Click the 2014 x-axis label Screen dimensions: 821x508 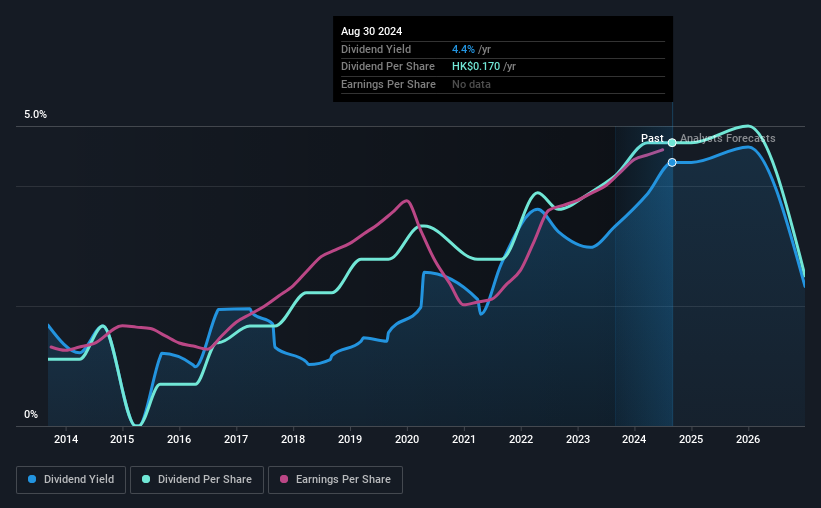click(x=66, y=439)
